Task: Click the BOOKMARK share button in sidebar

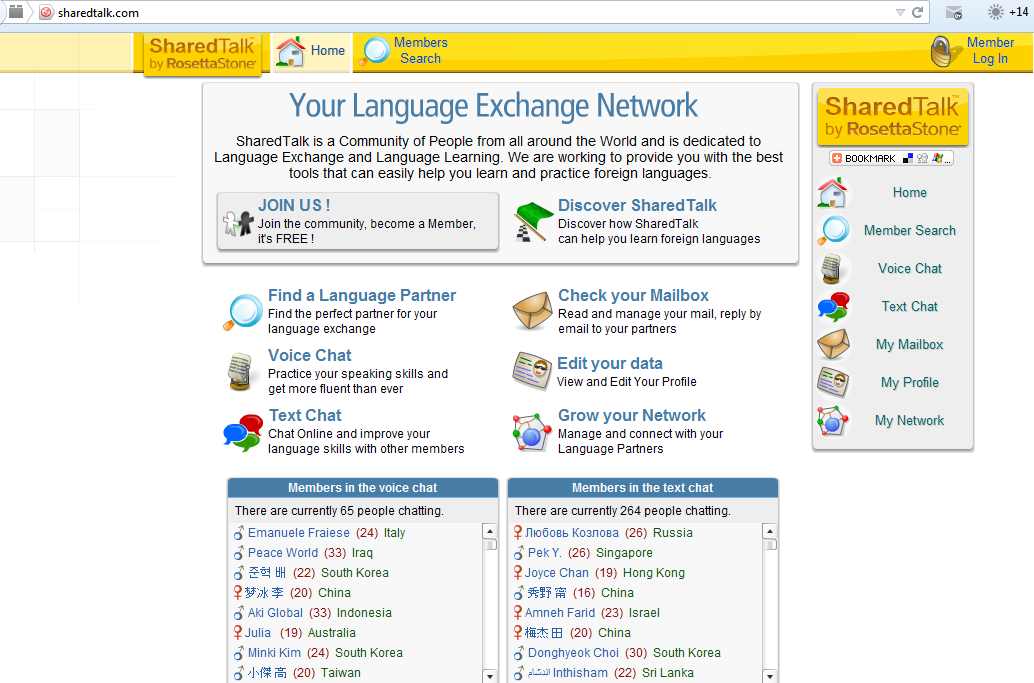Action: 891,158
